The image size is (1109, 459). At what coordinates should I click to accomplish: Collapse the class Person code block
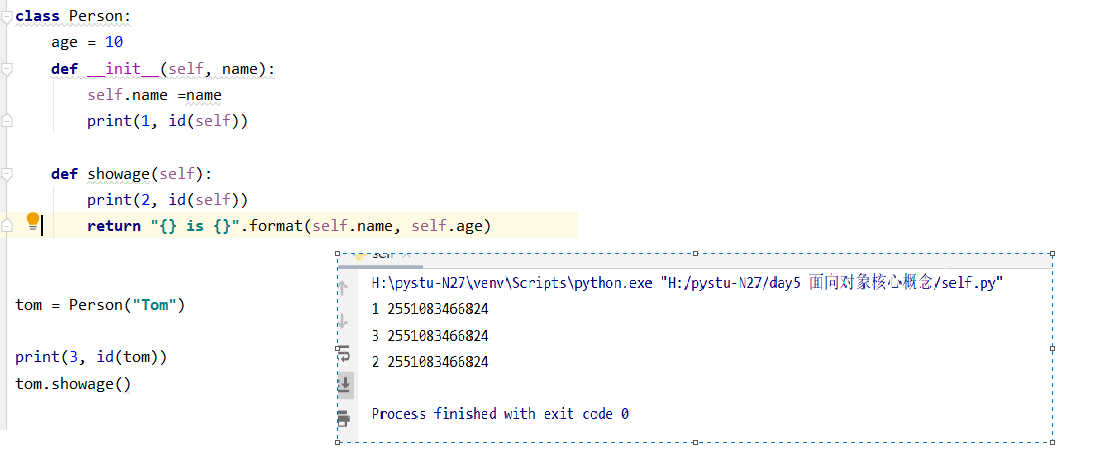pos(7,17)
